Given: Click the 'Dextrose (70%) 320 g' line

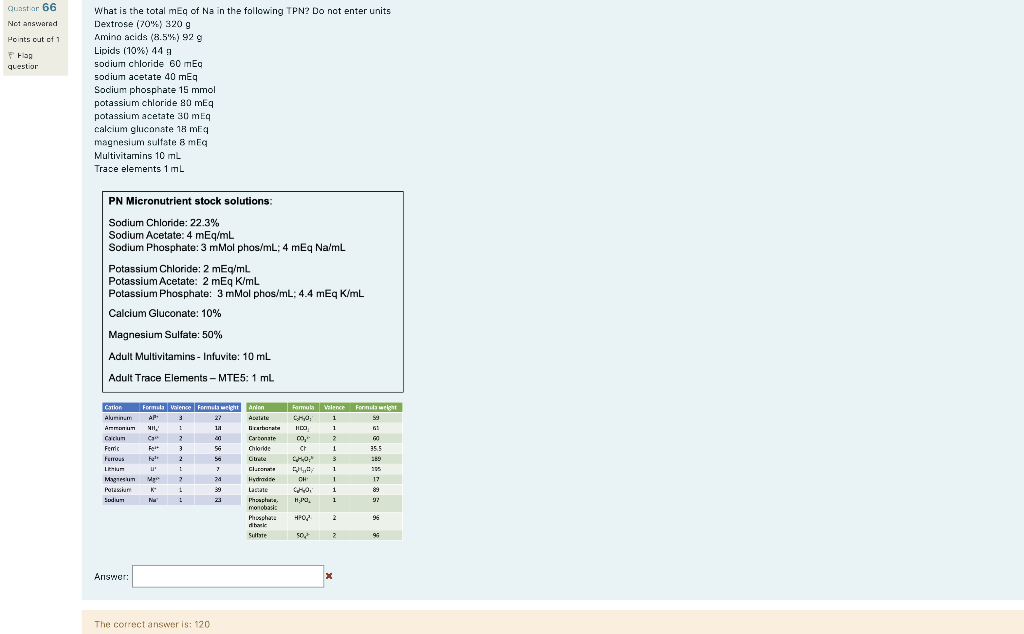Looking at the screenshot, I should point(142,24).
